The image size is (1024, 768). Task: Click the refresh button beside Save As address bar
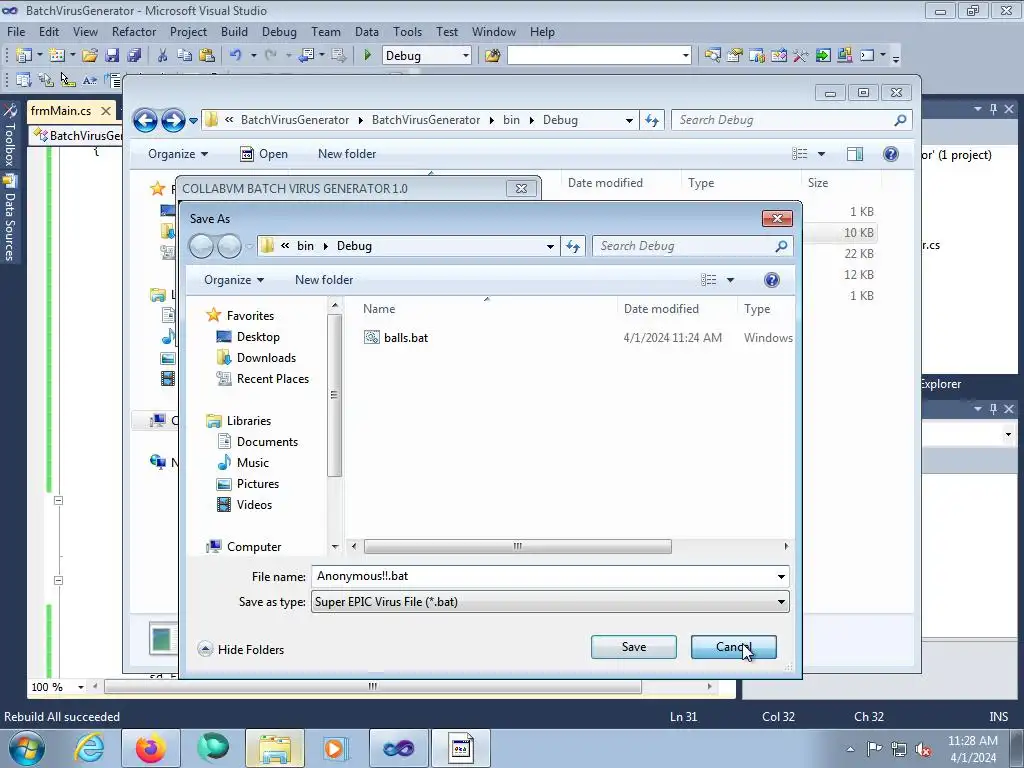[x=573, y=246]
